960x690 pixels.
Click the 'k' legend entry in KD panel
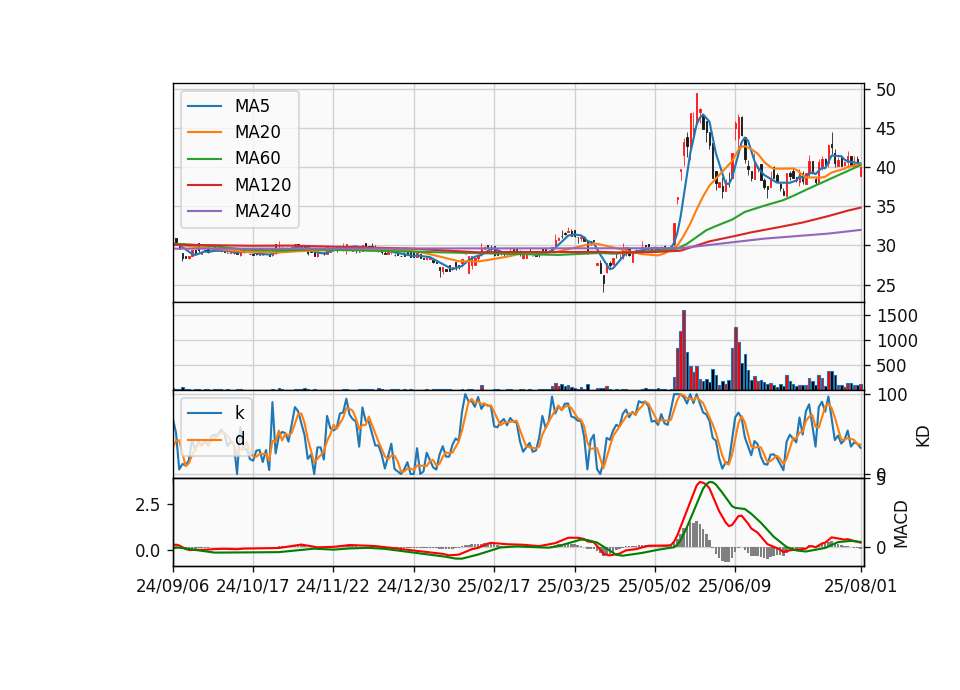tap(239, 413)
